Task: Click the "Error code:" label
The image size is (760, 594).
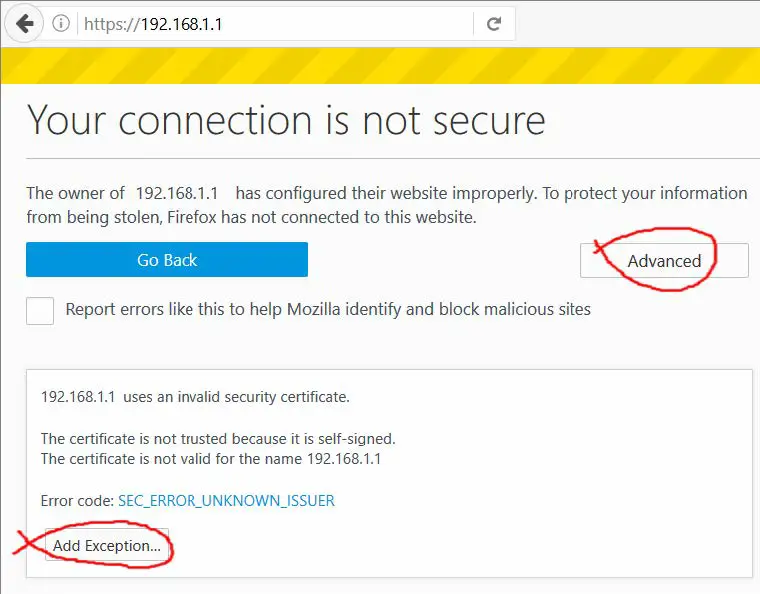Action: [77, 501]
